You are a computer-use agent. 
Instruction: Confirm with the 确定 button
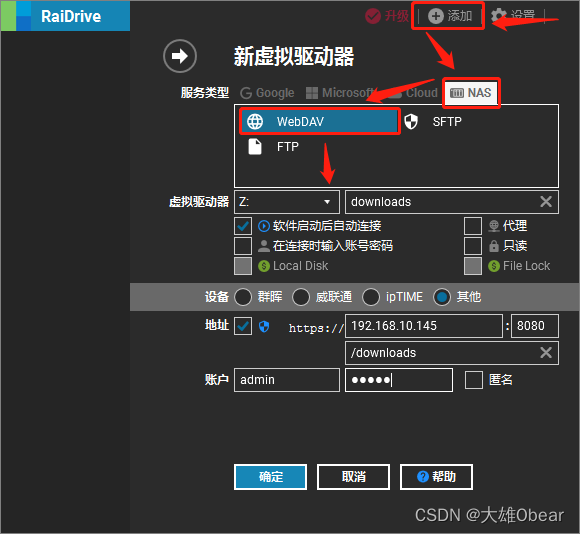click(x=270, y=477)
